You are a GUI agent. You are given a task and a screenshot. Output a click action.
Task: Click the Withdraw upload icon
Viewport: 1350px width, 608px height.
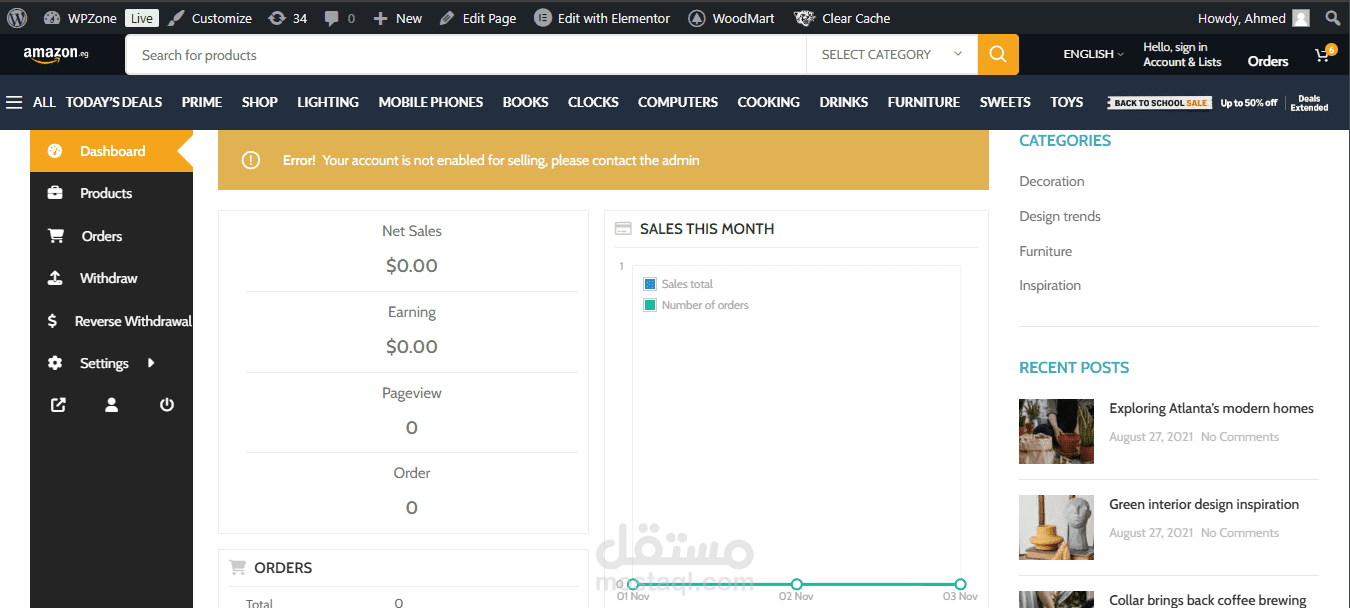(55, 278)
